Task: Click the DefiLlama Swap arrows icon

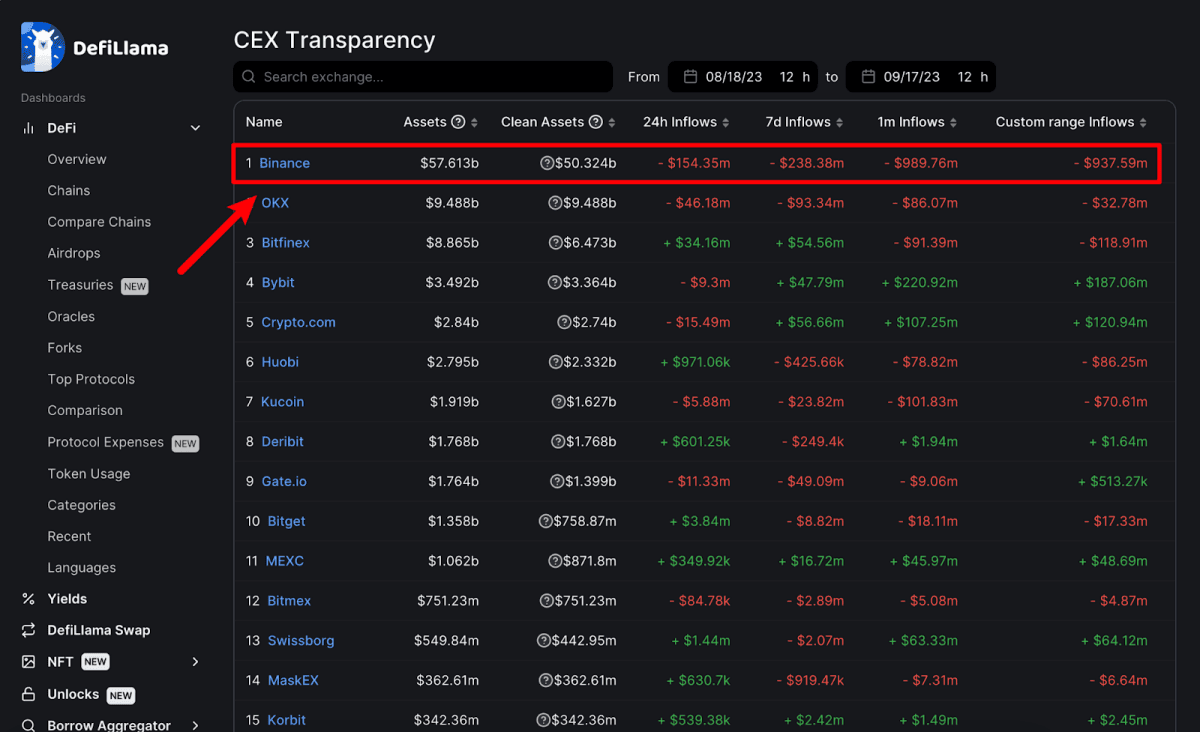Action: [28, 631]
